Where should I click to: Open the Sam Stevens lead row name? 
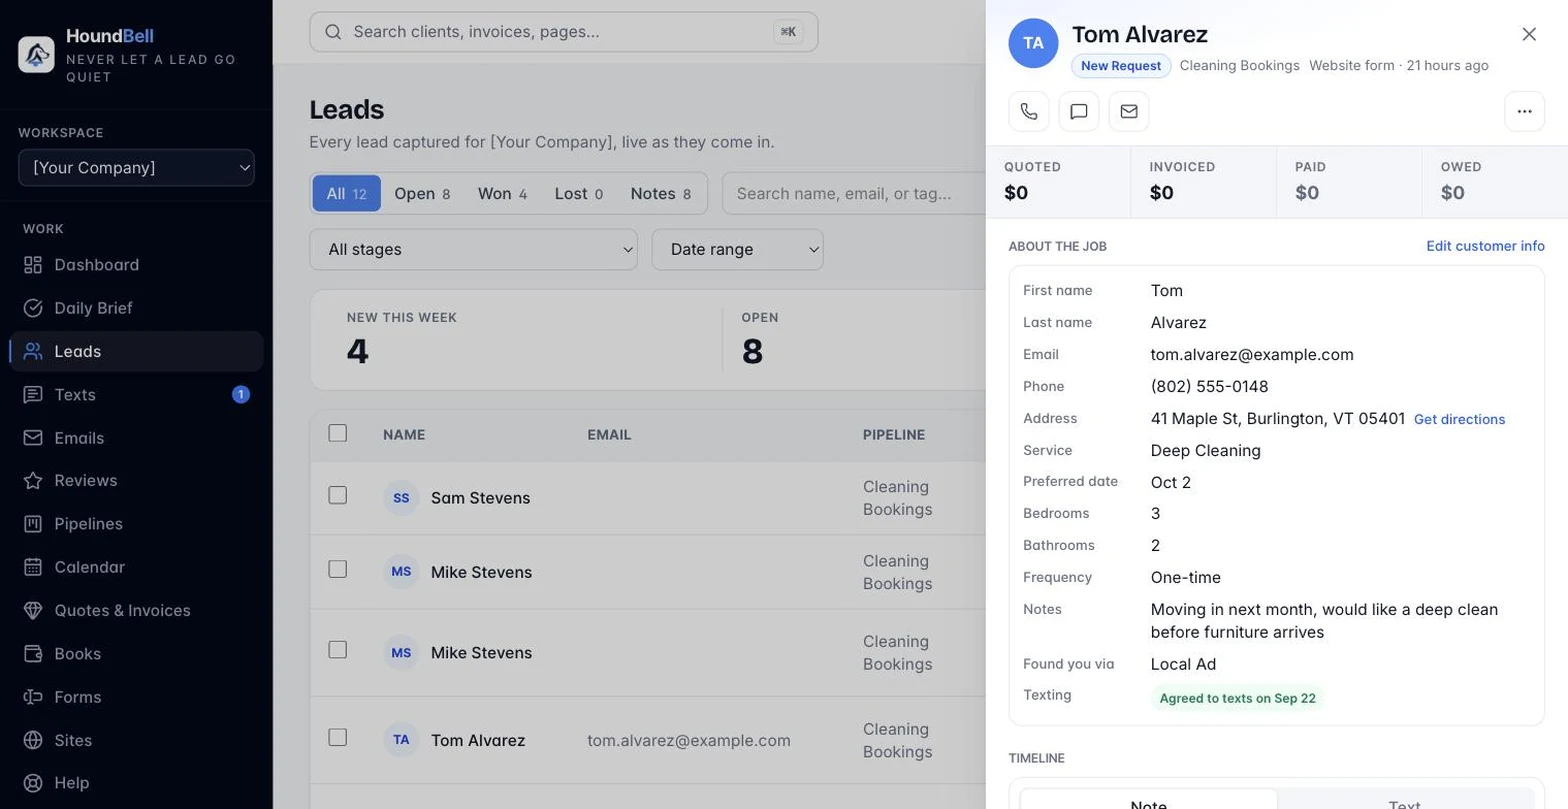(x=480, y=498)
